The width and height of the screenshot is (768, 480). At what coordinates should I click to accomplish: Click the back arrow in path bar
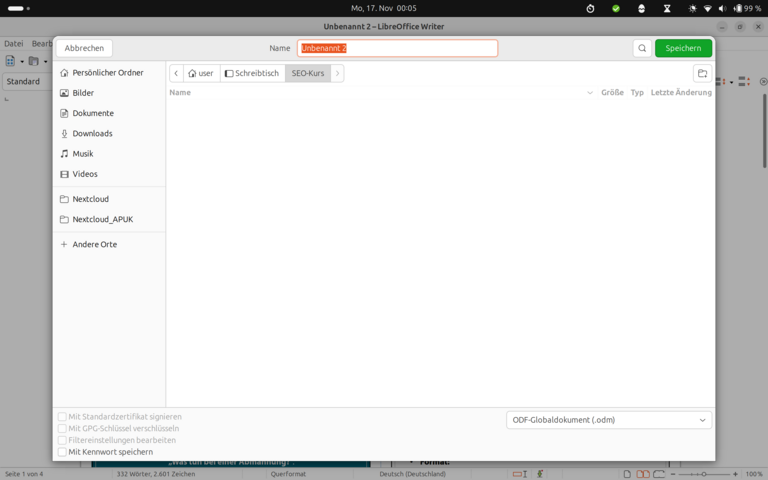click(x=176, y=73)
